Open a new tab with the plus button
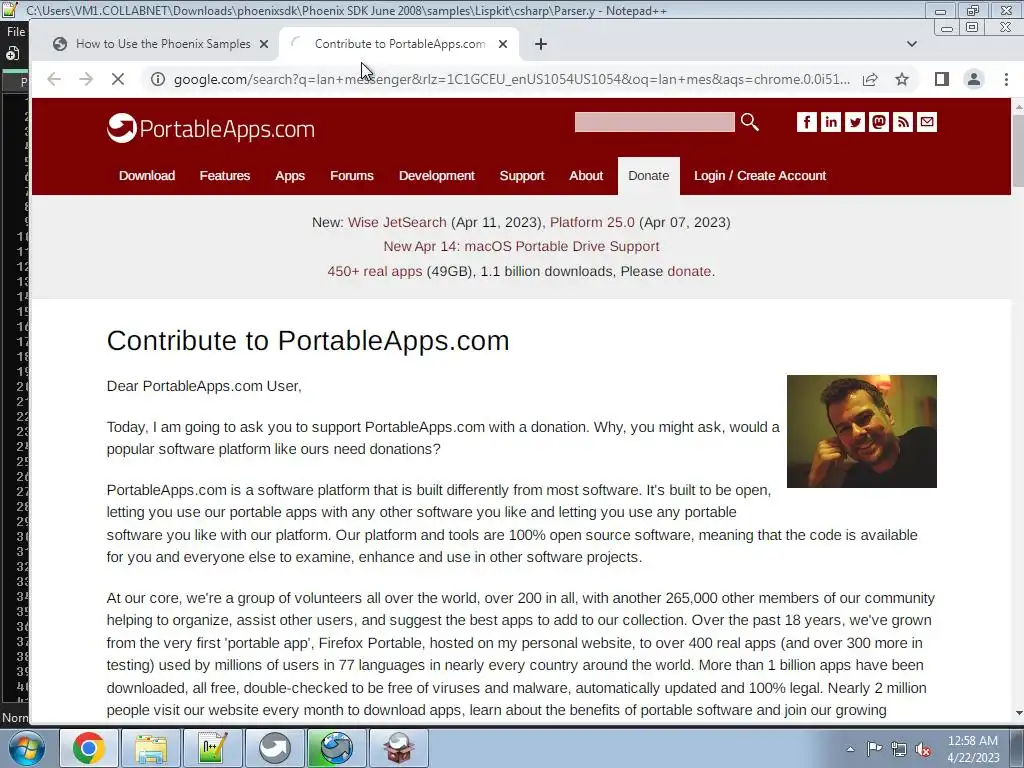The height and width of the screenshot is (768, 1024). pos(541,44)
